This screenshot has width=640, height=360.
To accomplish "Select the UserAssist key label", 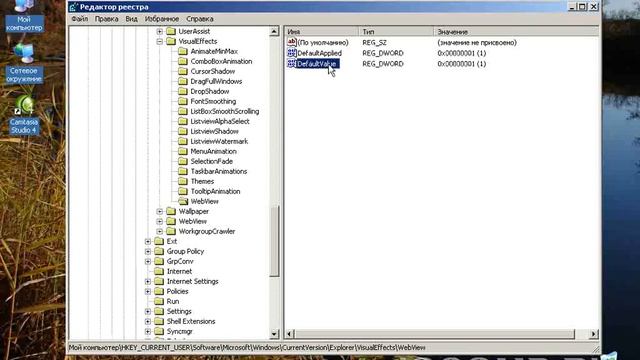I will coord(194,31).
